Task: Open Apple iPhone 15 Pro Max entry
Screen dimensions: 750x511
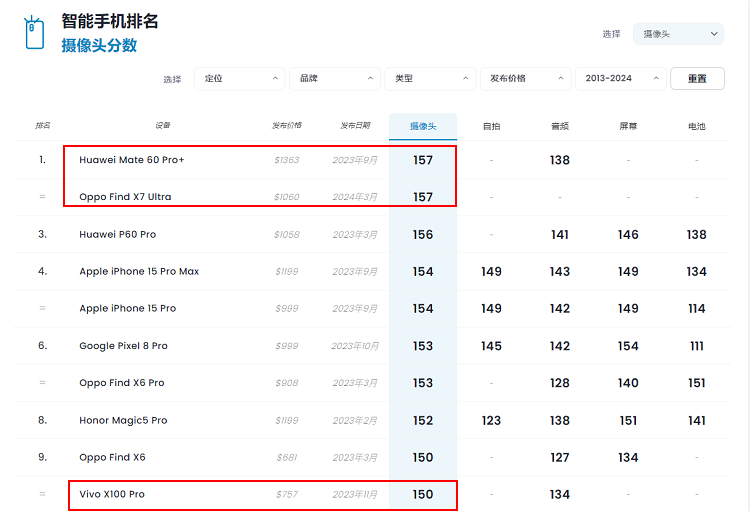Action: [139, 271]
